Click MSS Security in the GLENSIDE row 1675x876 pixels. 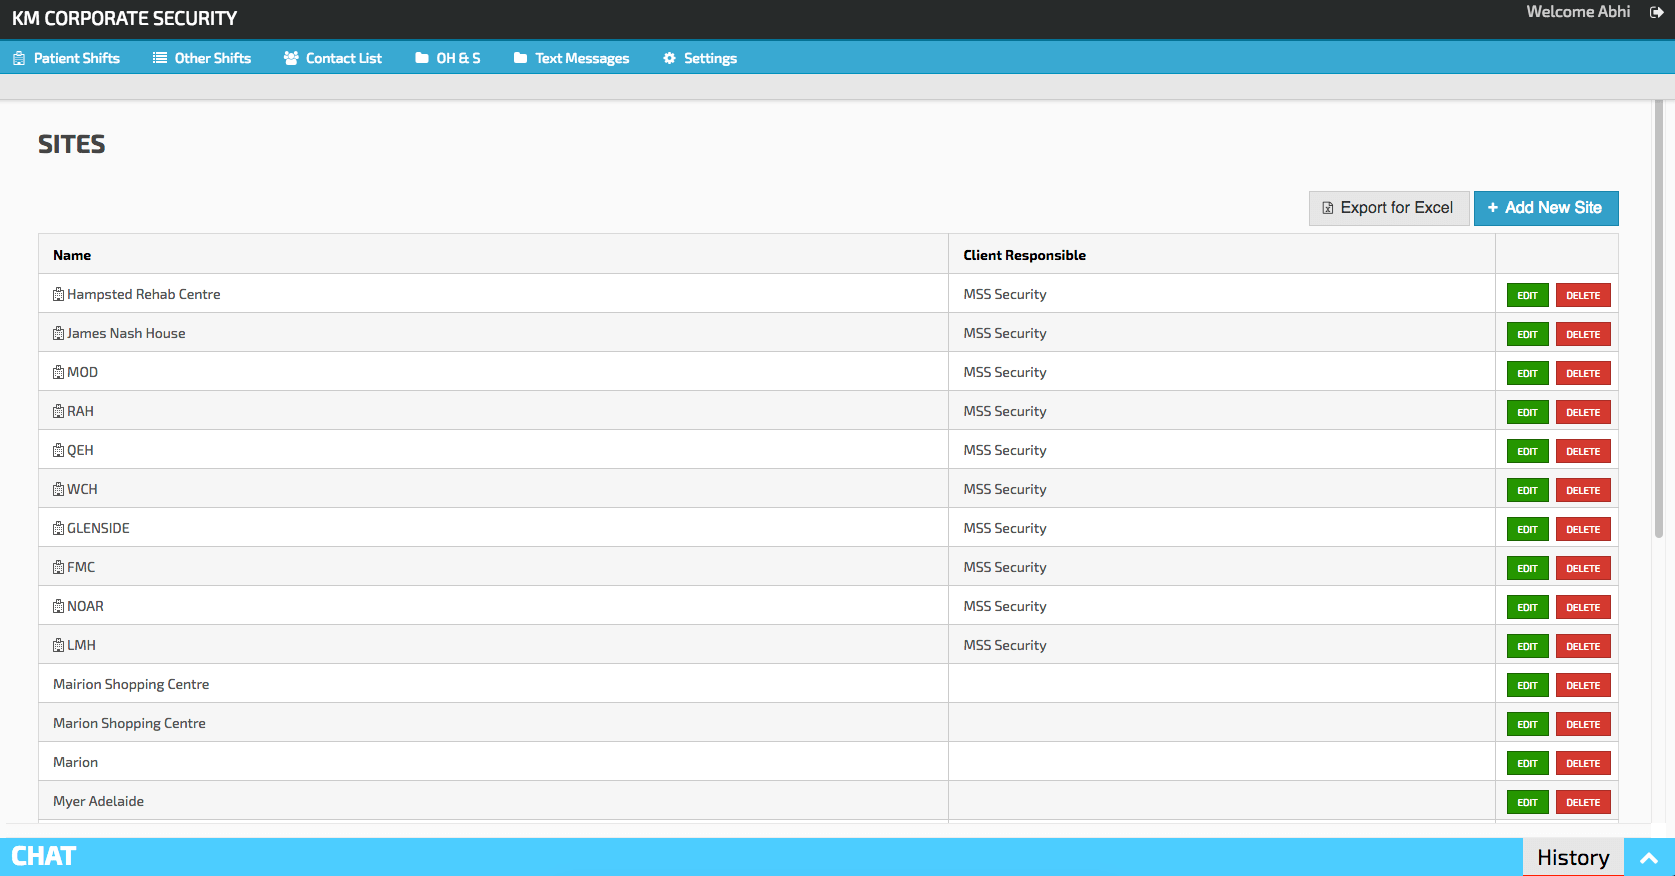click(1005, 528)
